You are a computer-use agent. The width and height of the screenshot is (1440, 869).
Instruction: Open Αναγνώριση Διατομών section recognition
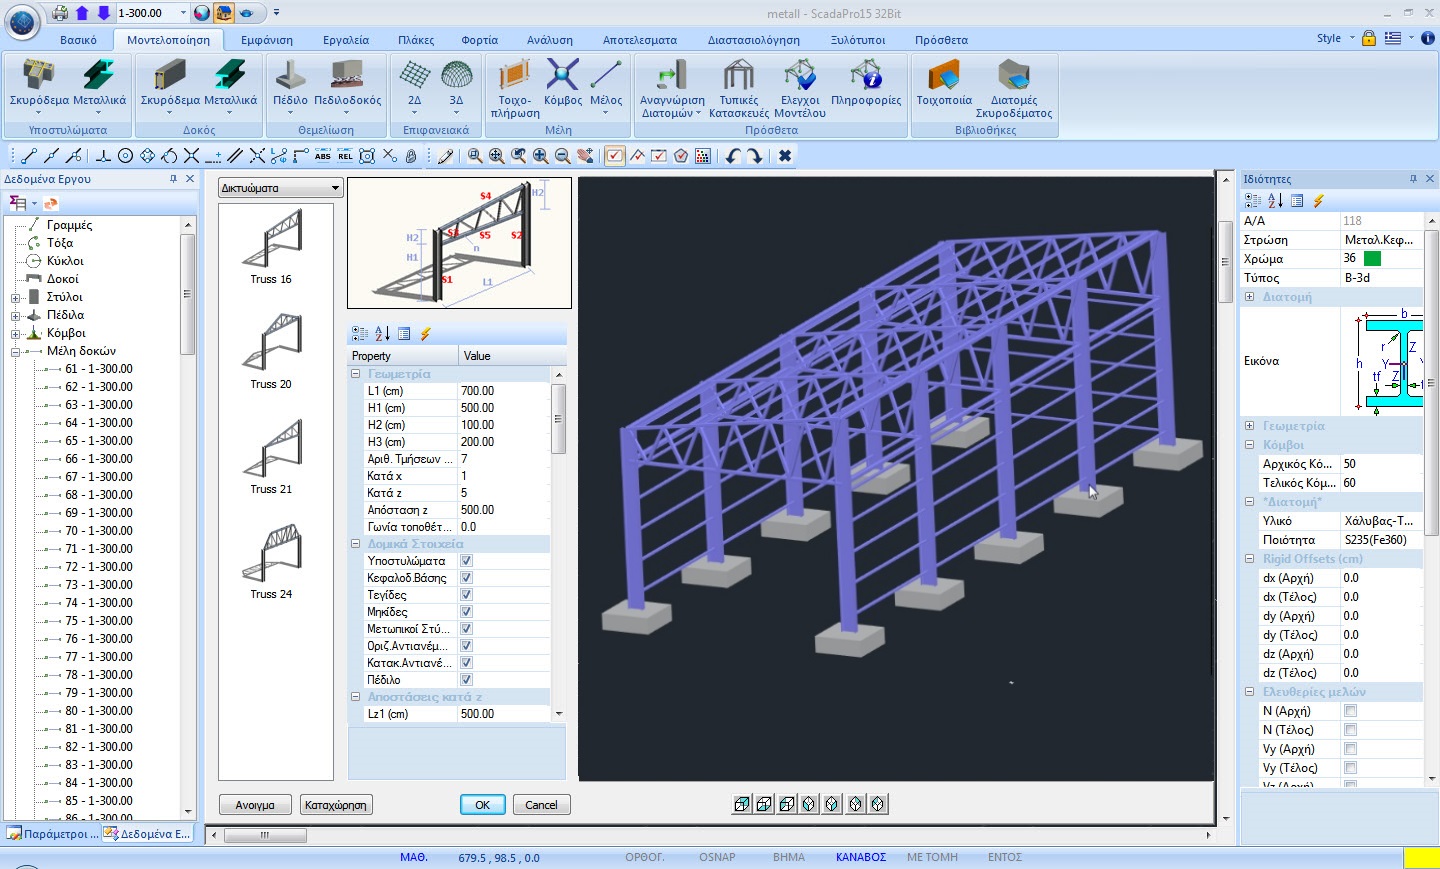(672, 88)
